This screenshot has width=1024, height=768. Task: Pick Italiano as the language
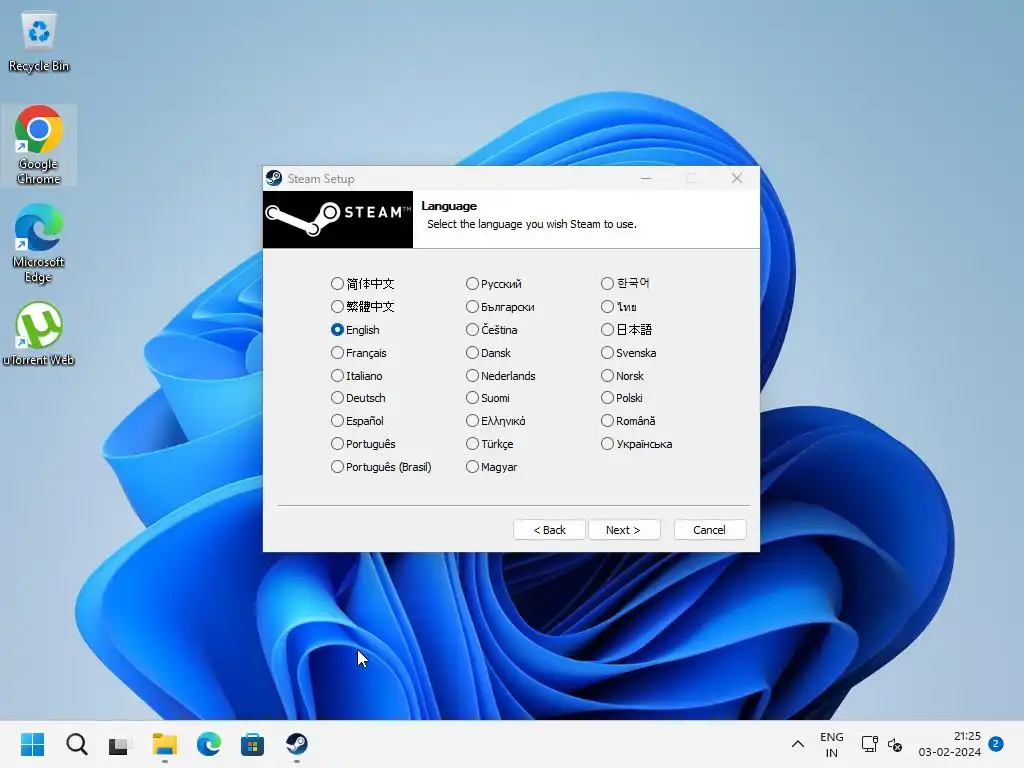tap(357, 376)
